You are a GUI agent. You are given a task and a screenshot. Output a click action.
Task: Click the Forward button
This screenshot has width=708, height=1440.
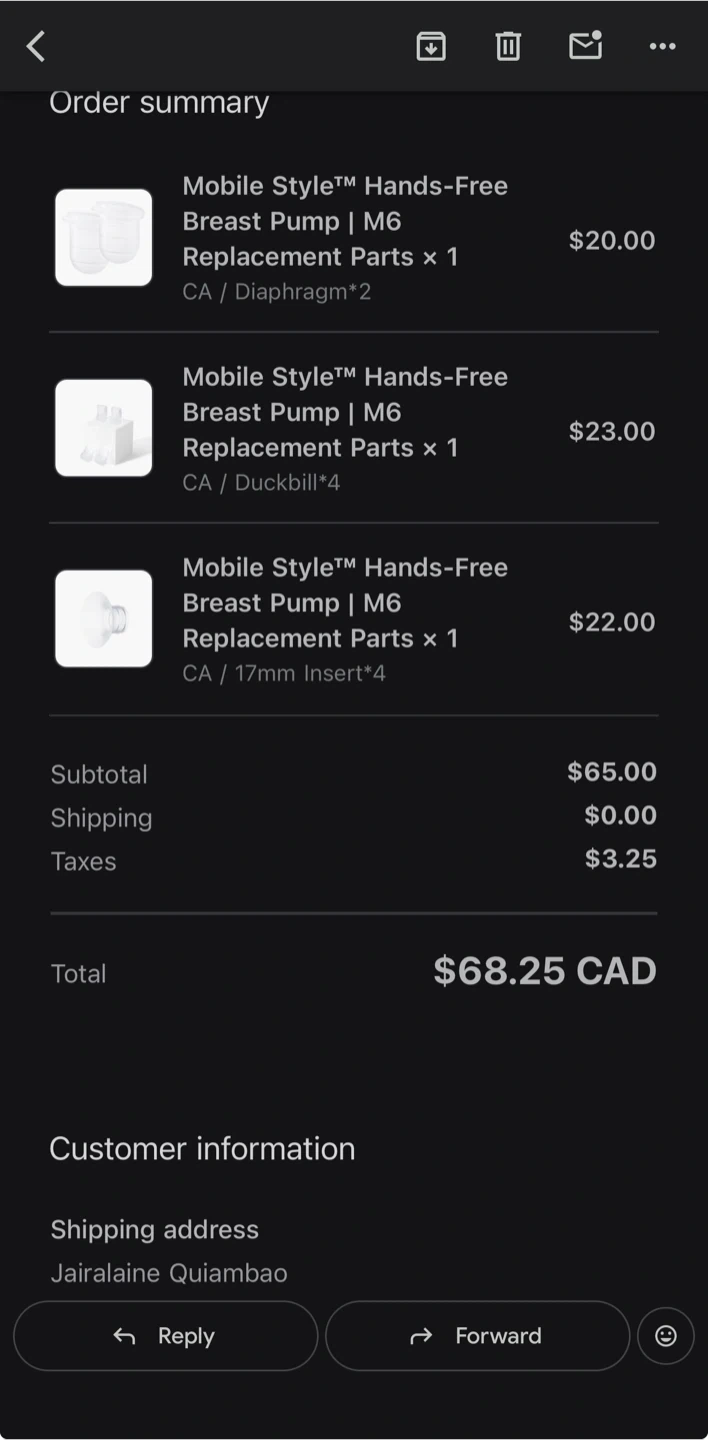coord(477,1335)
